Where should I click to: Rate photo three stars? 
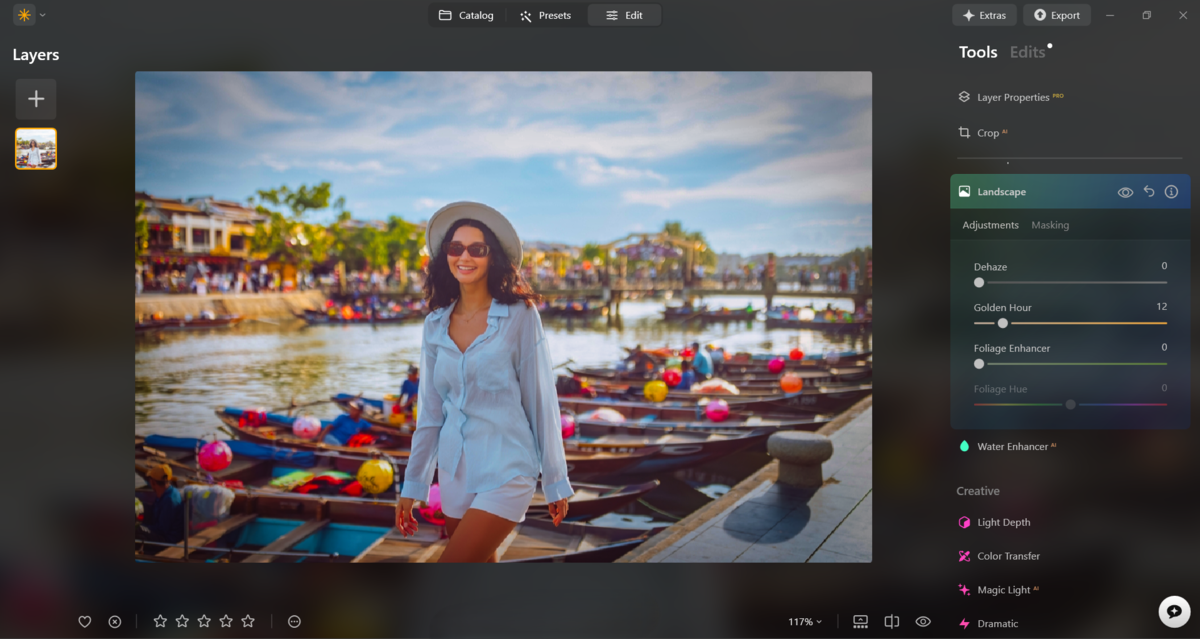pos(204,621)
